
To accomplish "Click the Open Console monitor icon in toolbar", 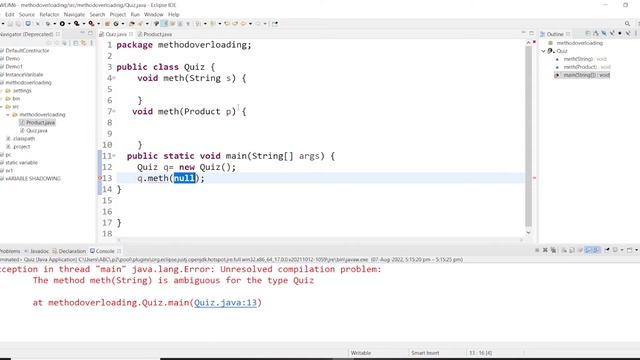I will (x=28, y=24).
